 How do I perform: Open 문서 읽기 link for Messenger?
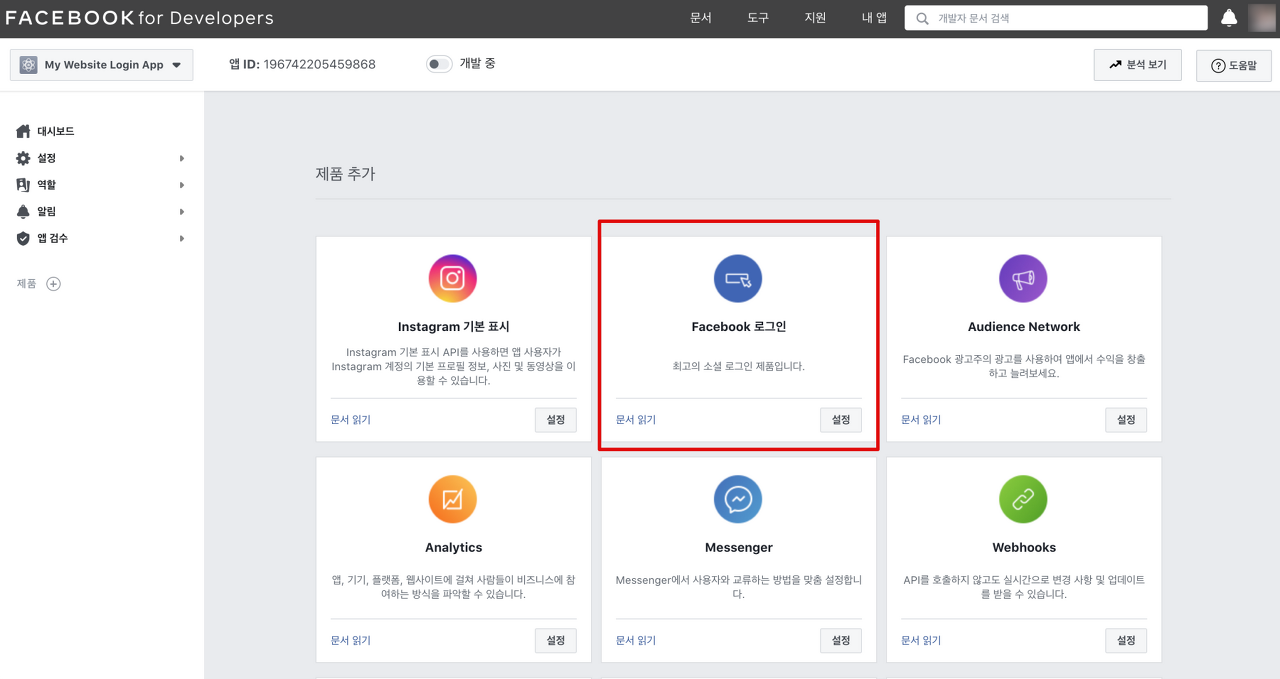pos(636,640)
